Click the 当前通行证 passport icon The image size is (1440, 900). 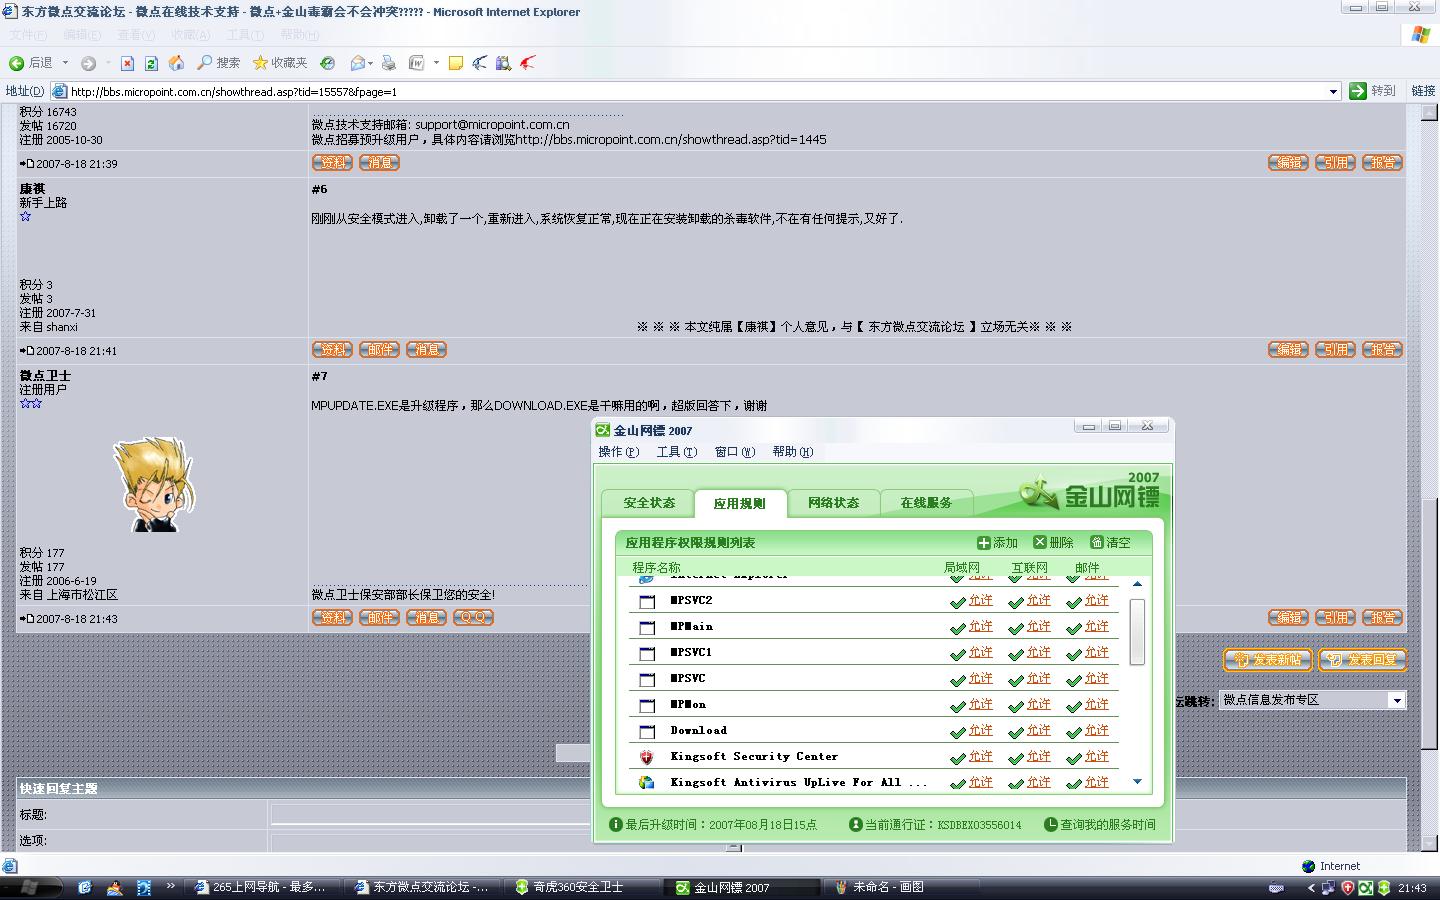click(855, 825)
